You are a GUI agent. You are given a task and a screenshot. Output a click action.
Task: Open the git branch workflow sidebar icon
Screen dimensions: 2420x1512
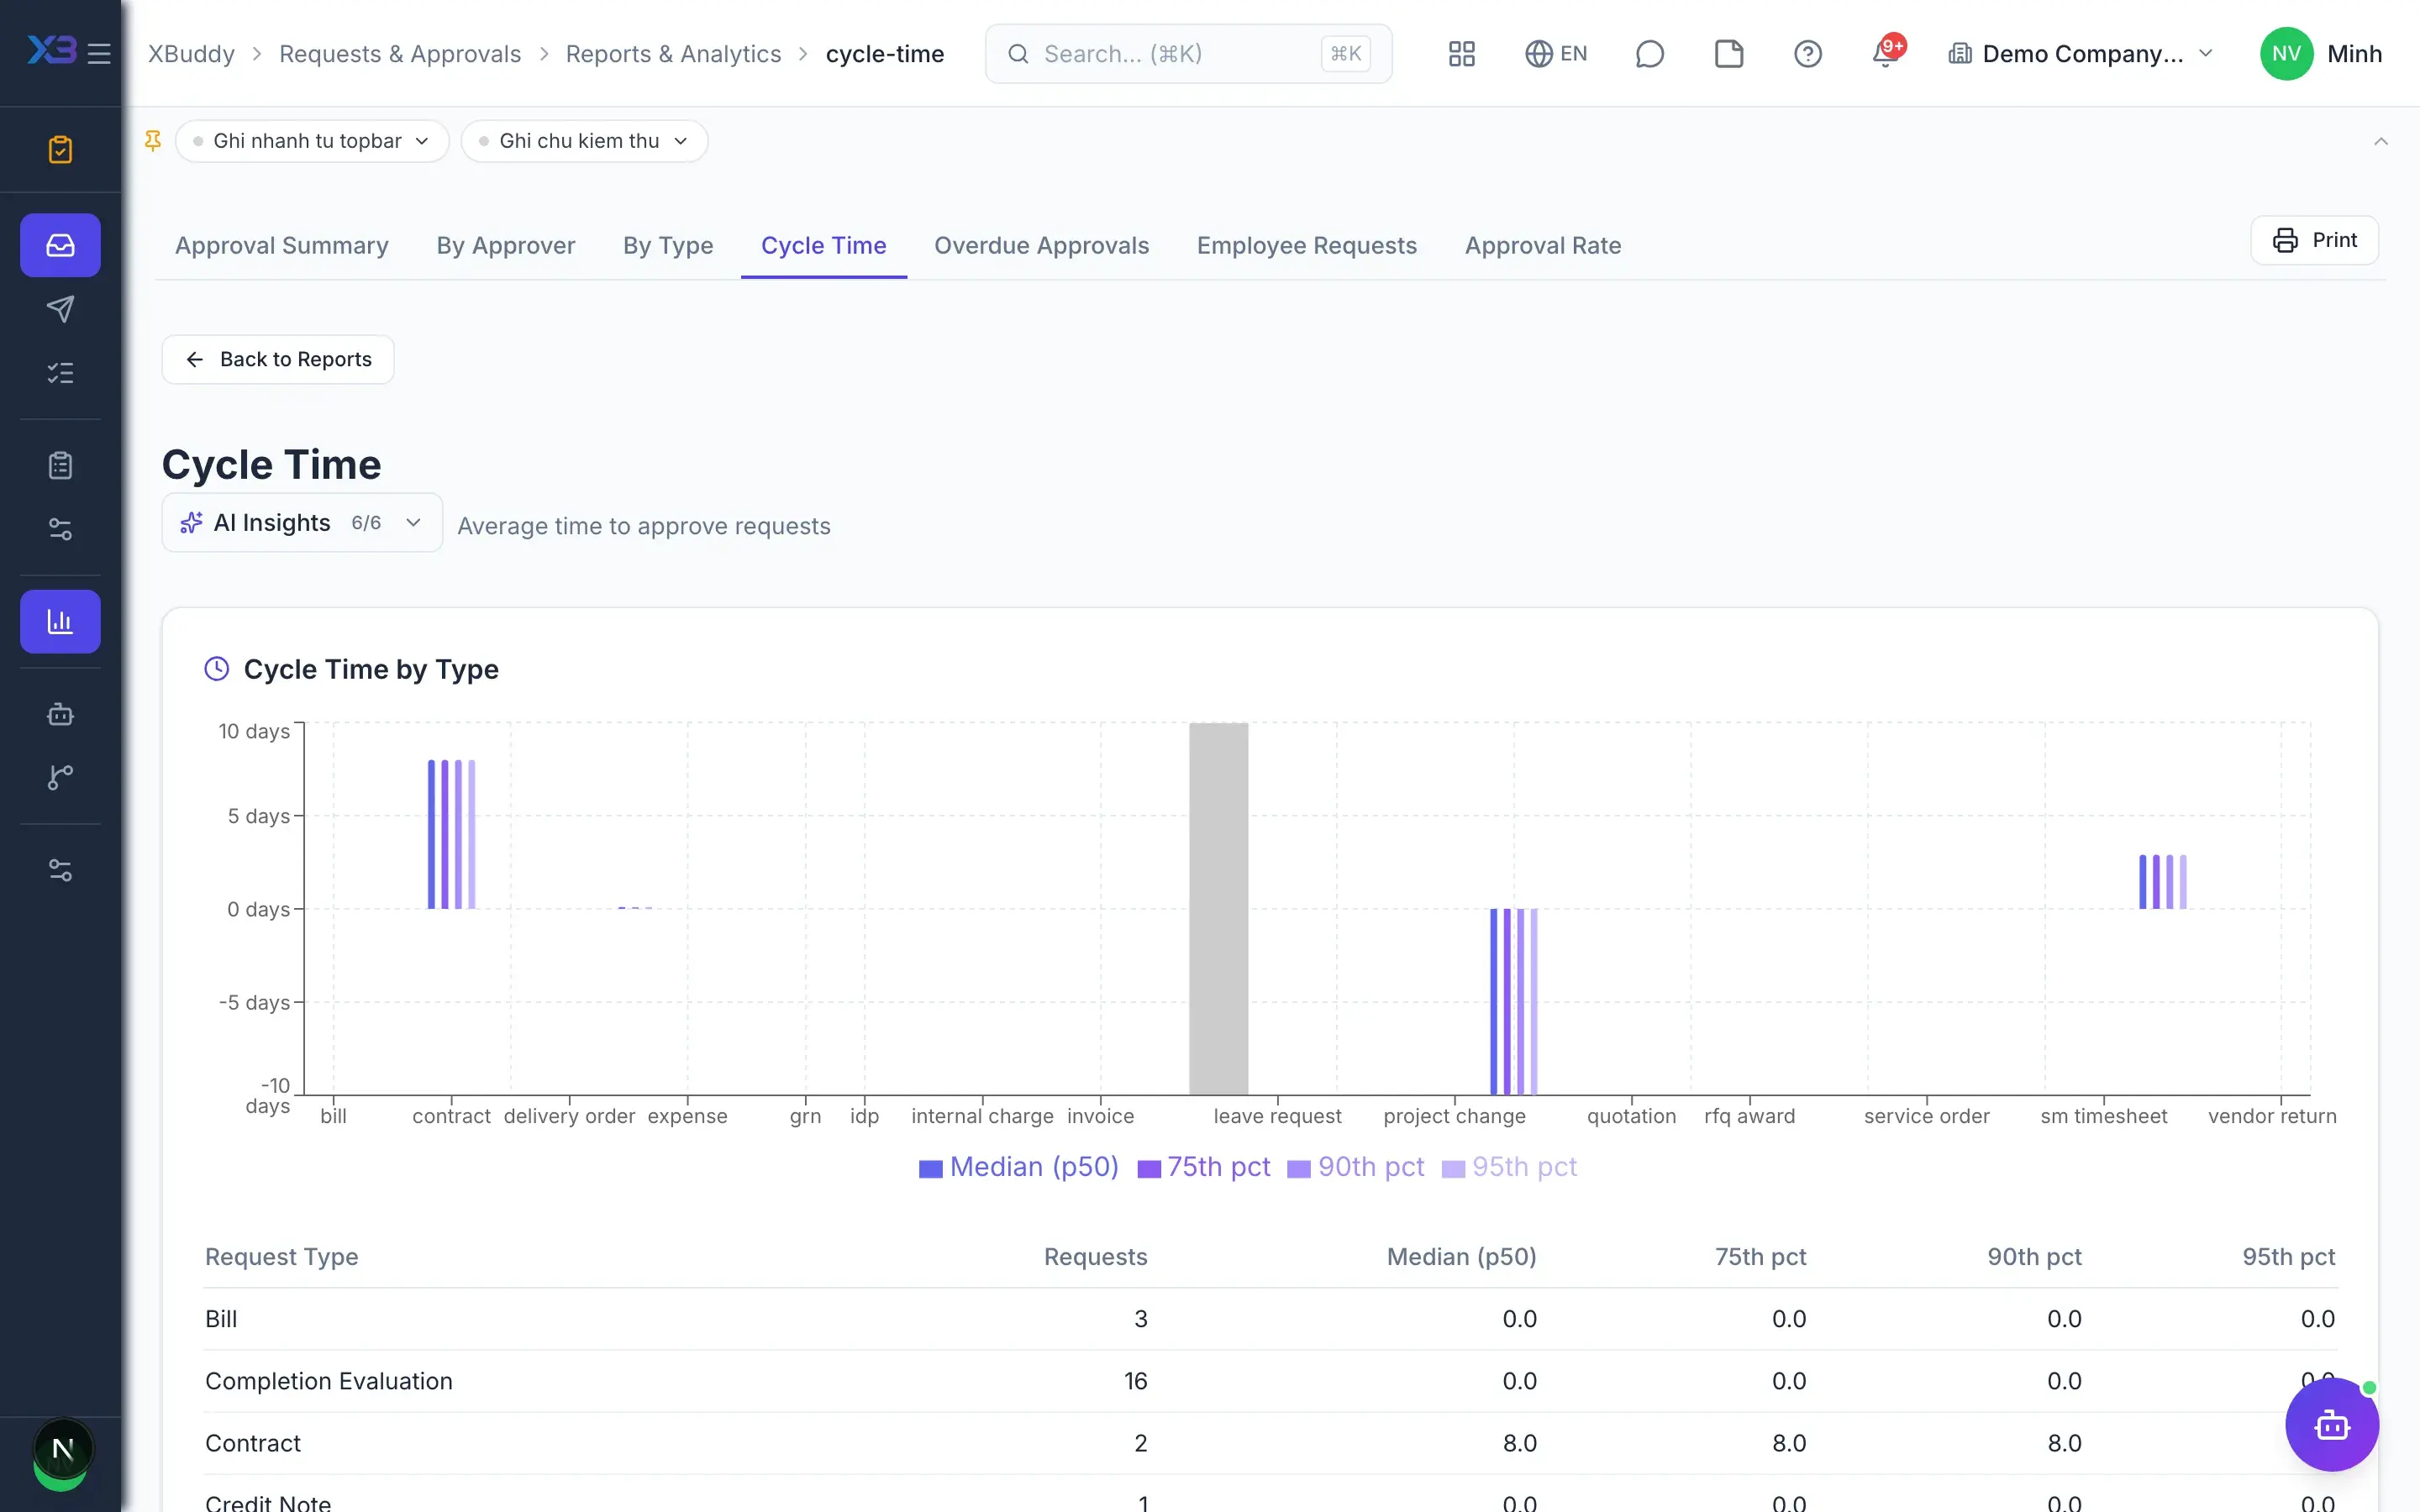(60, 777)
